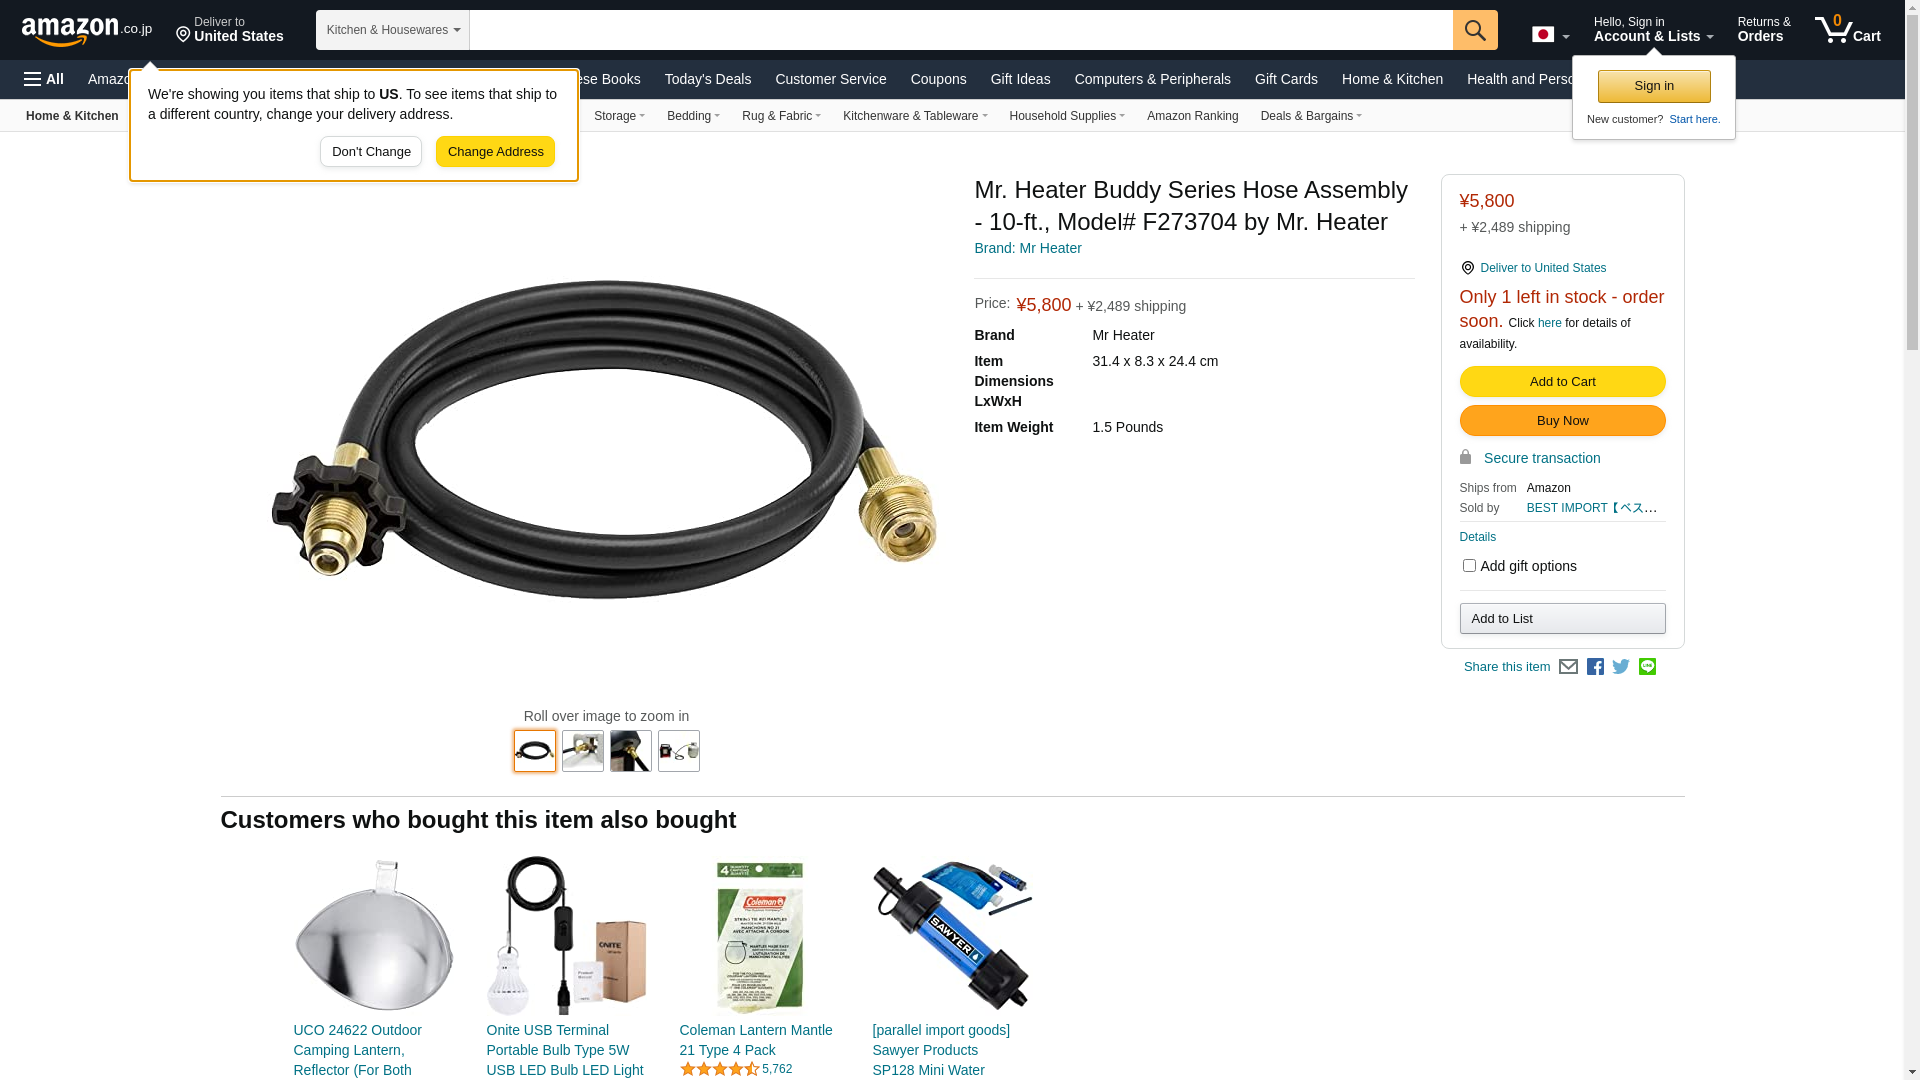Viewport: 1920px width, 1080px height.
Task: Share this item via LINE icon
Action: pos(1647,667)
